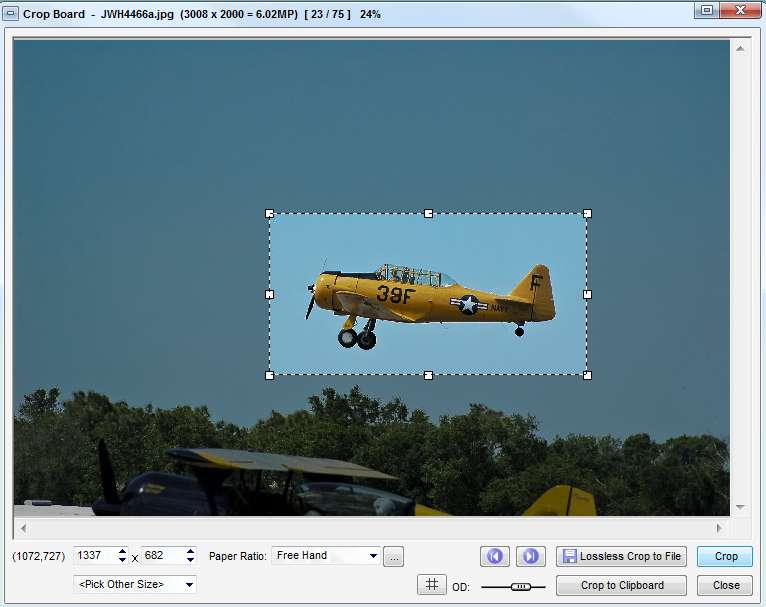Click Crop to Clipboard
This screenshot has height=607, width=766.
[x=621, y=585]
